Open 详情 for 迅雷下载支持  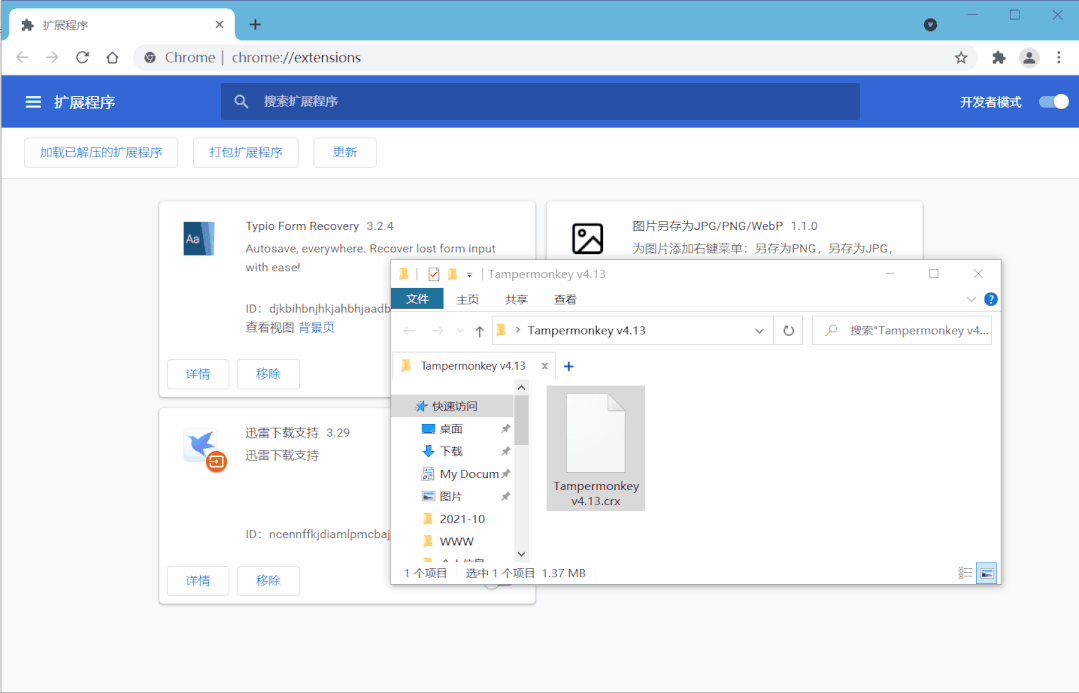pyautogui.click(x=198, y=581)
